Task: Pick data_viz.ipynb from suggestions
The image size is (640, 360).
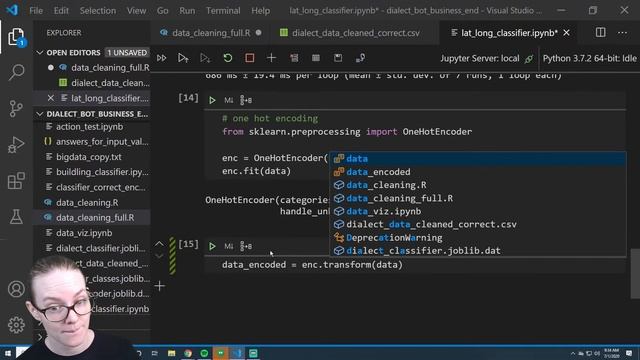Action: (478, 211)
